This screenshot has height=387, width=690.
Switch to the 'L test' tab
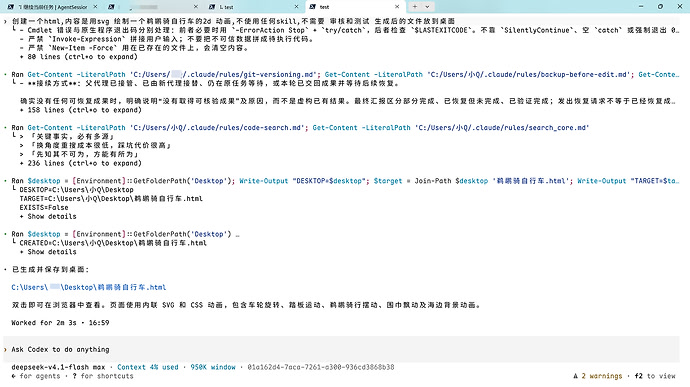(x=254, y=7)
